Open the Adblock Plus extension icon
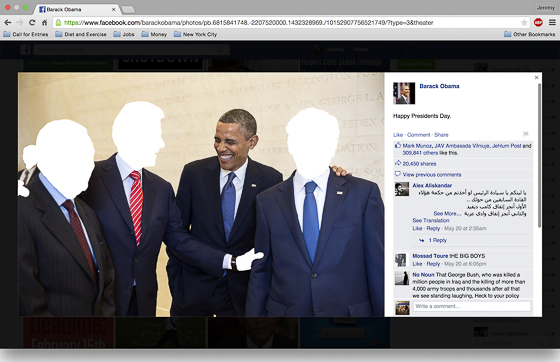The height and width of the screenshot is (362, 560). tap(538, 22)
